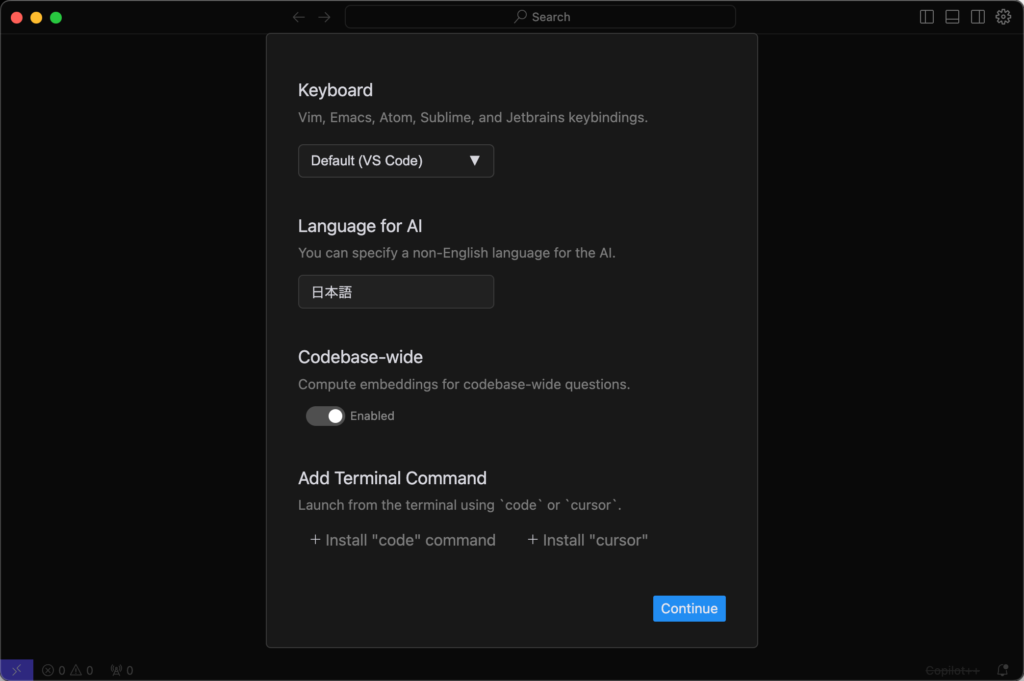Click the Language for AI heading
Viewport: 1024px width, 681px height.
(x=360, y=226)
